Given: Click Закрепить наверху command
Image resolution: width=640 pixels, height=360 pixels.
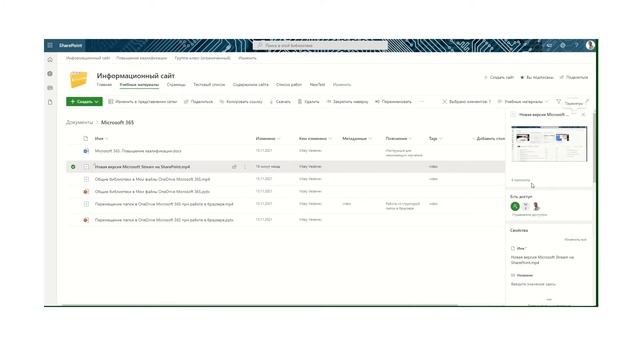Looking at the screenshot, I should coord(347,102).
